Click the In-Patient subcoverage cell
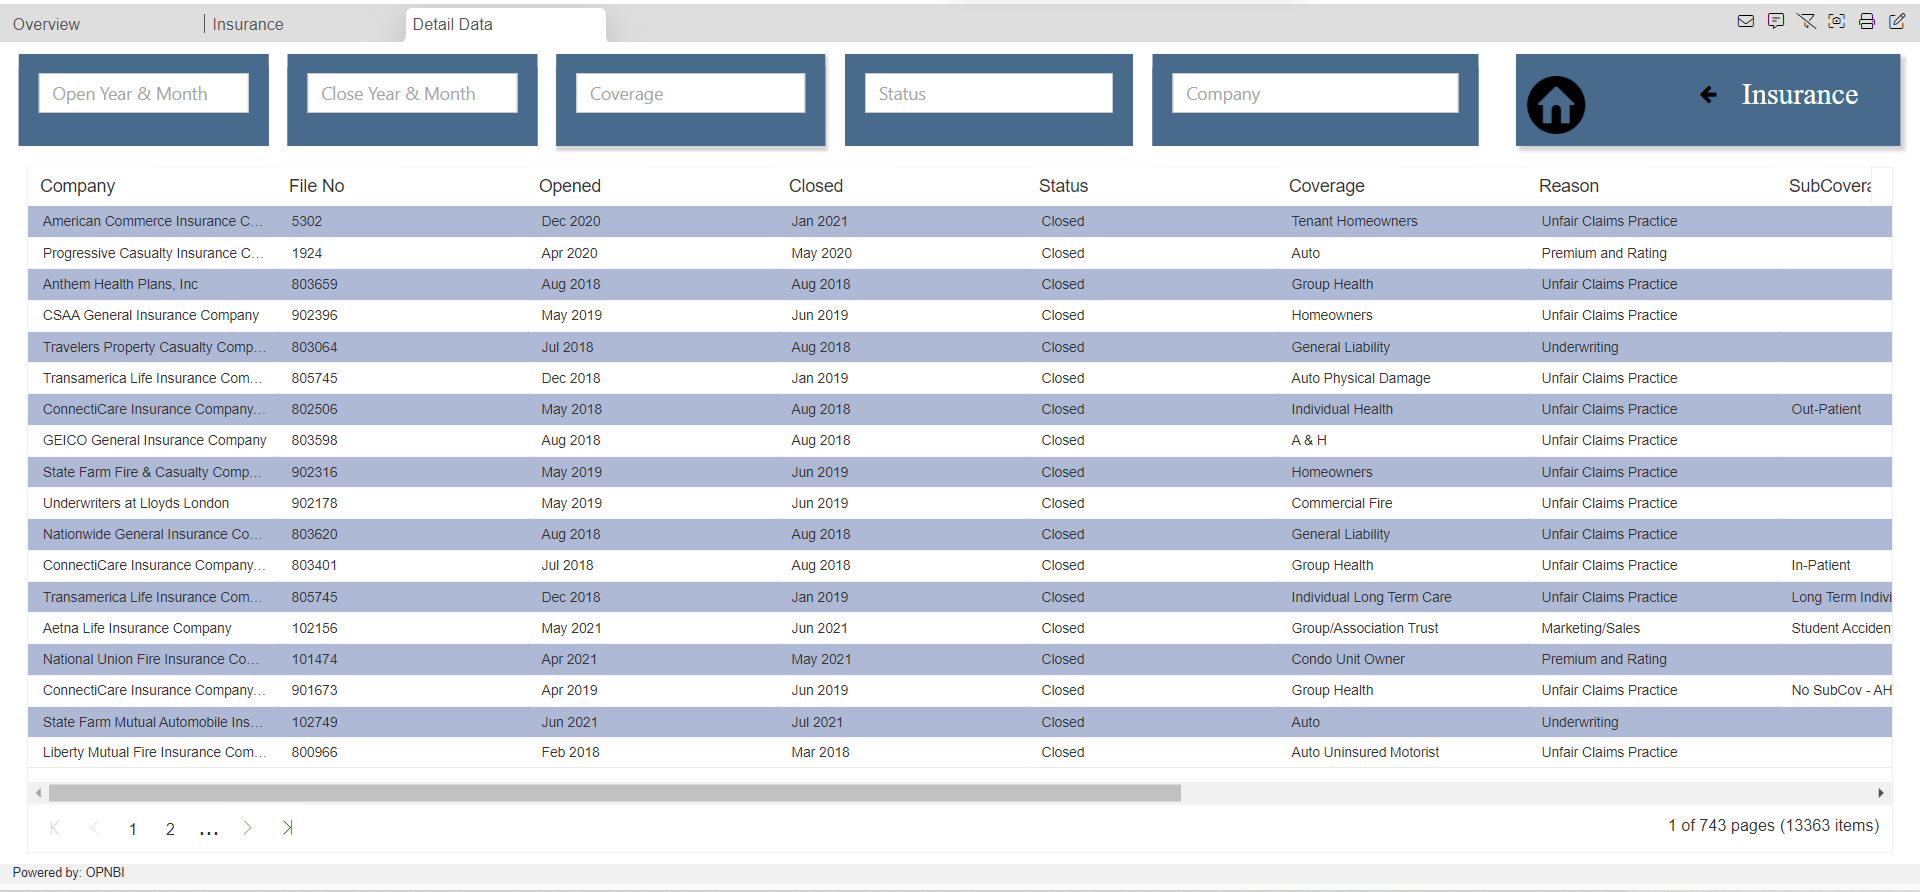 click(x=1821, y=565)
